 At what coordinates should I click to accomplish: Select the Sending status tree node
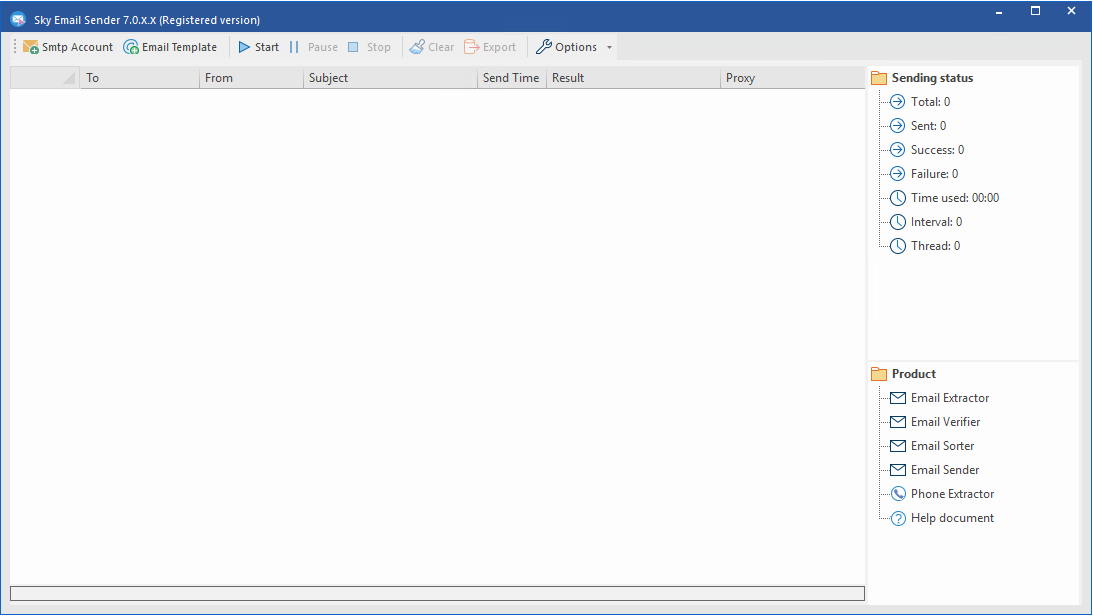932,78
